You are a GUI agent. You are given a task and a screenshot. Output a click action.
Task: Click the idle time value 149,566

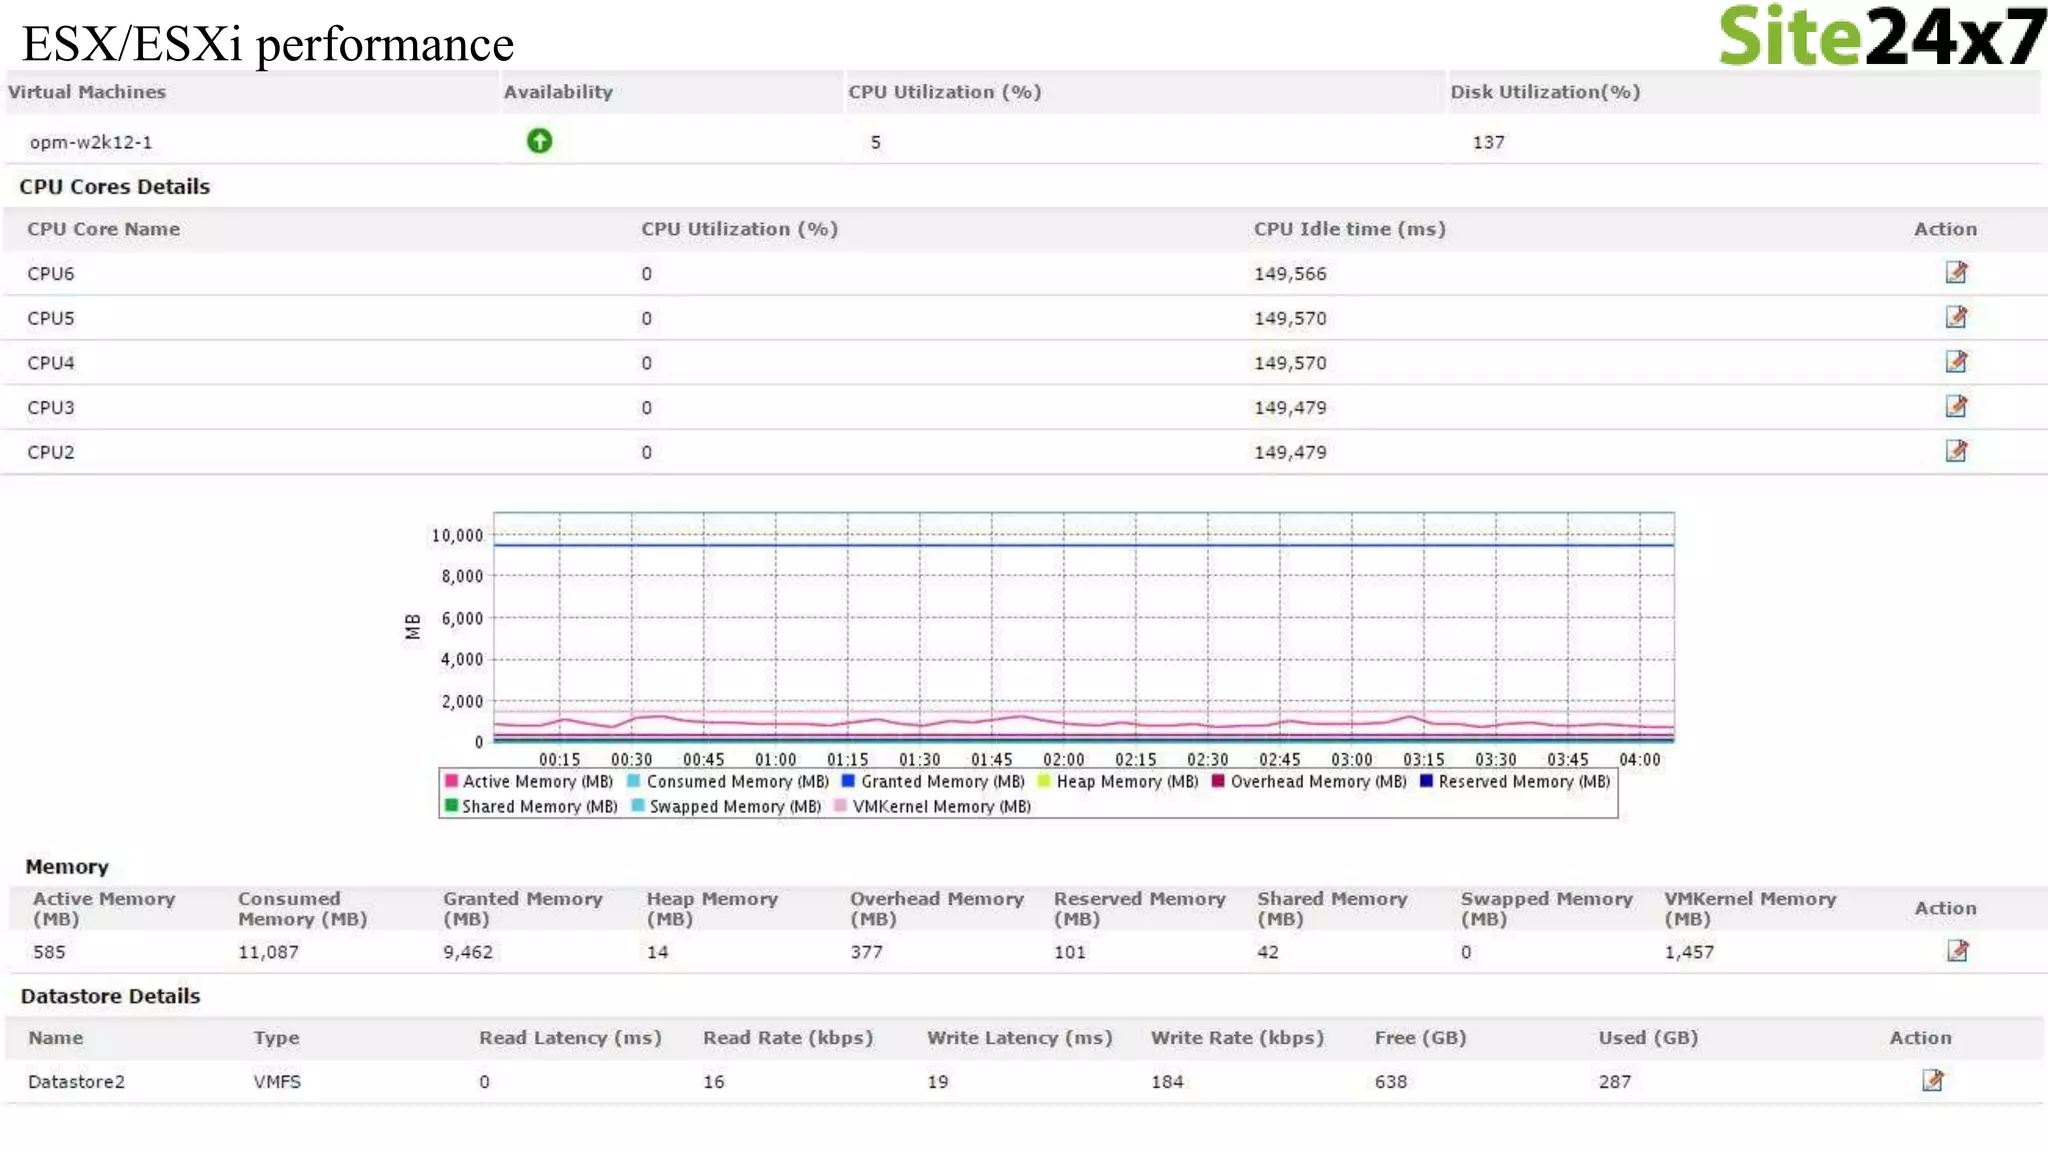(x=1290, y=274)
